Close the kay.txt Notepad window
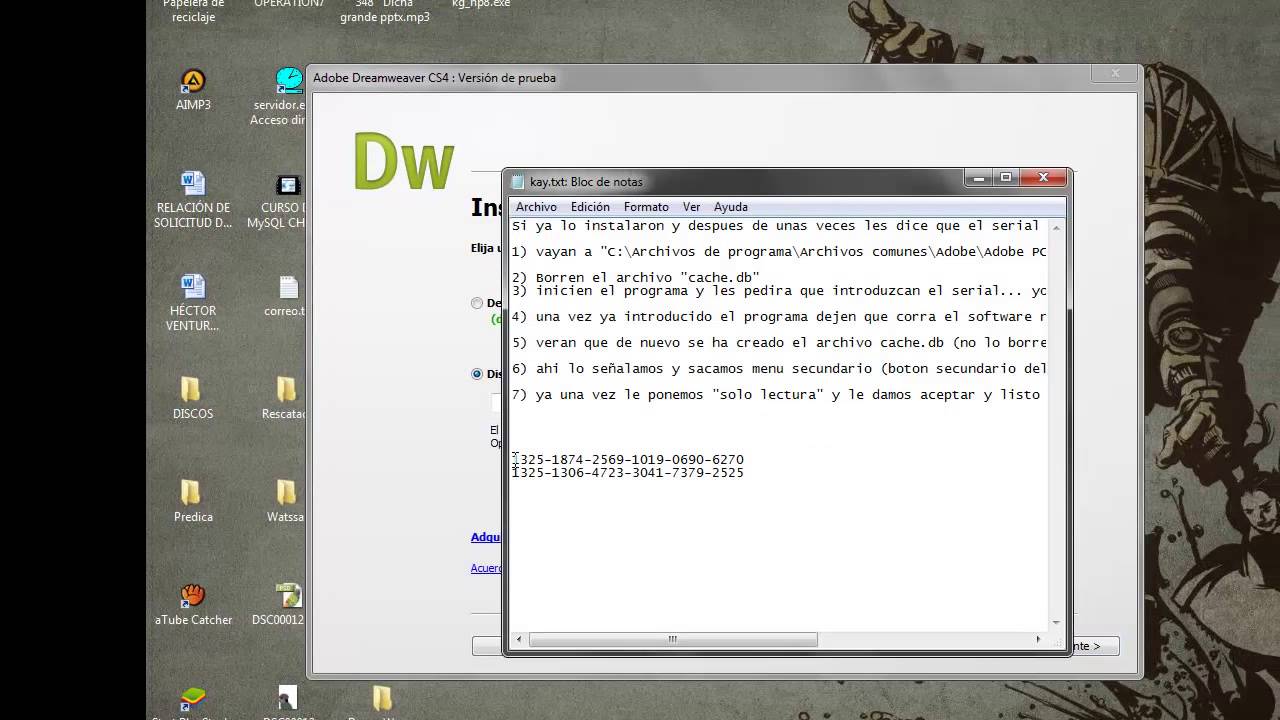Image resolution: width=1280 pixels, height=720 pixels. click(x=1043, y=178)
